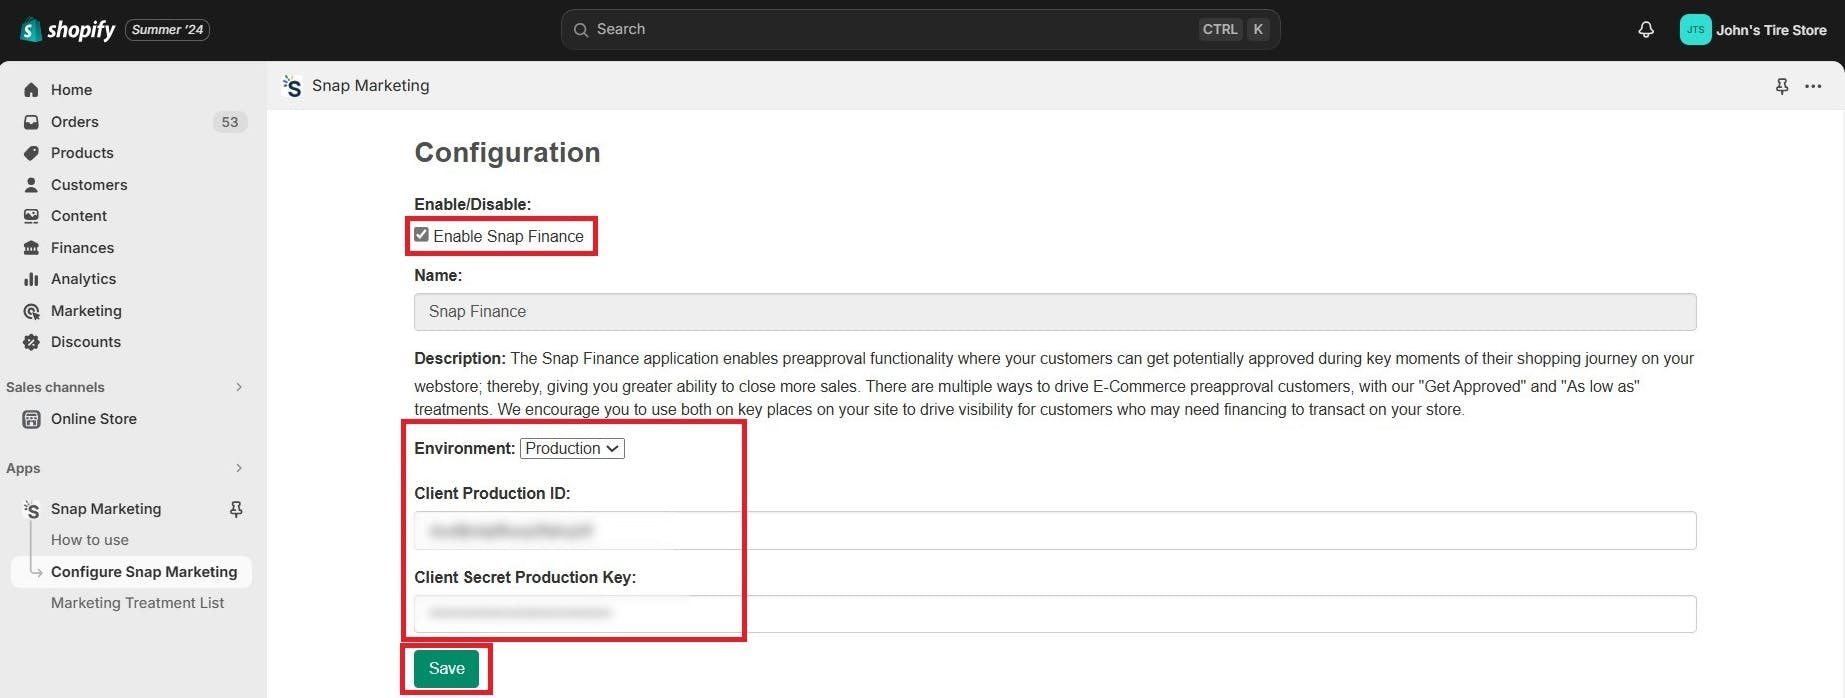Screen dimensions: 1845x698
Task: Open the notifications bell
Action: [x=1645, y=30]
